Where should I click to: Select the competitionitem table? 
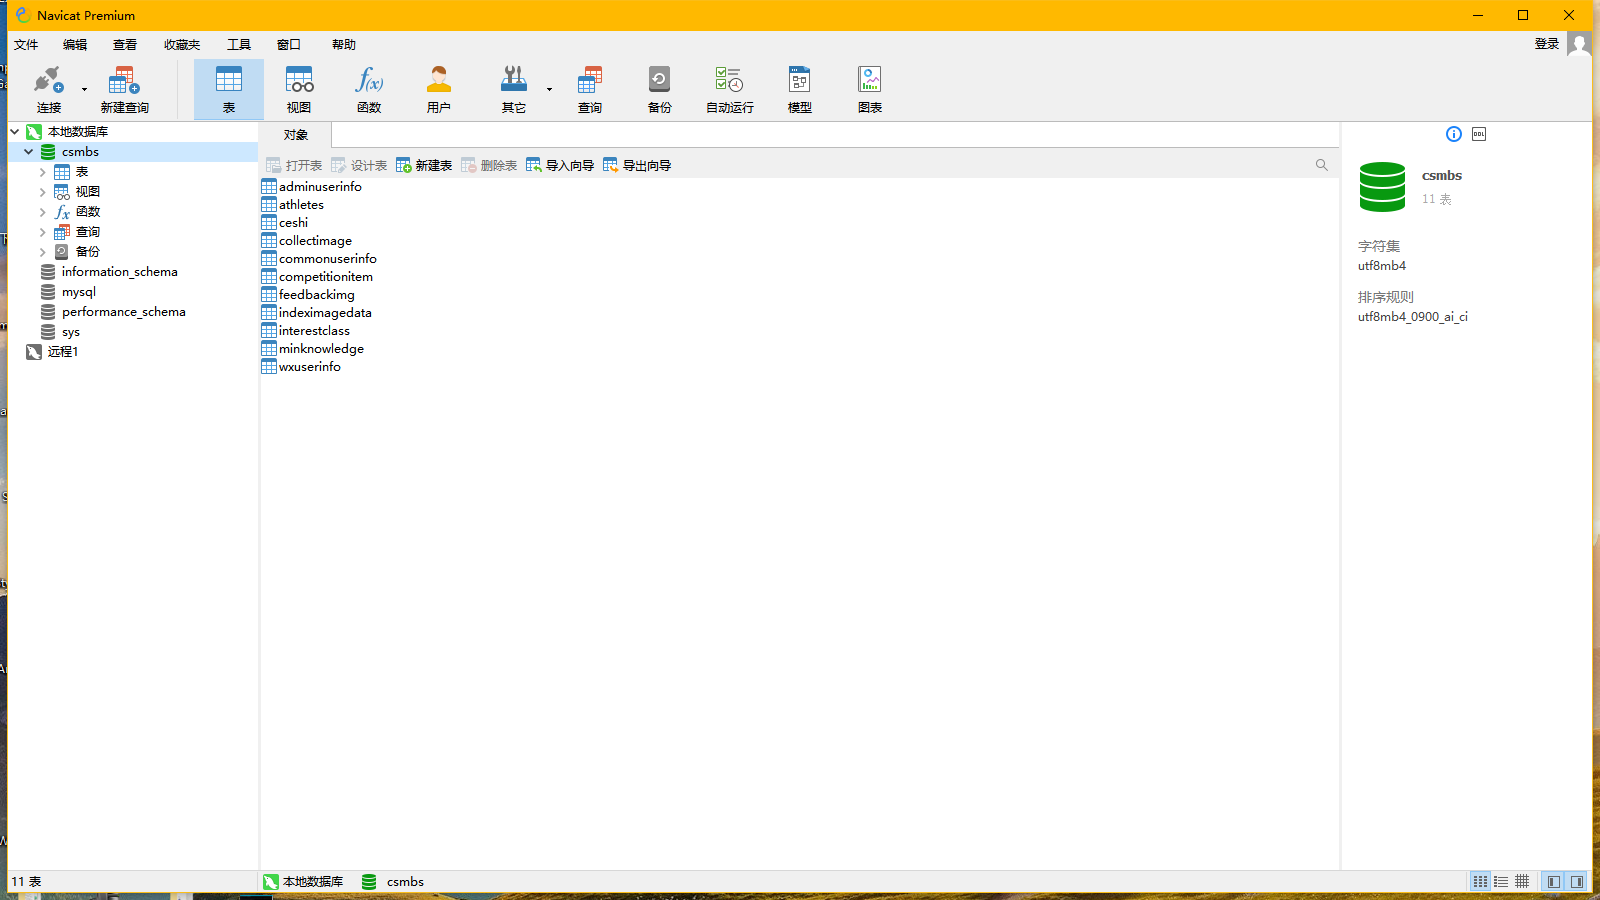click(326, 277)
